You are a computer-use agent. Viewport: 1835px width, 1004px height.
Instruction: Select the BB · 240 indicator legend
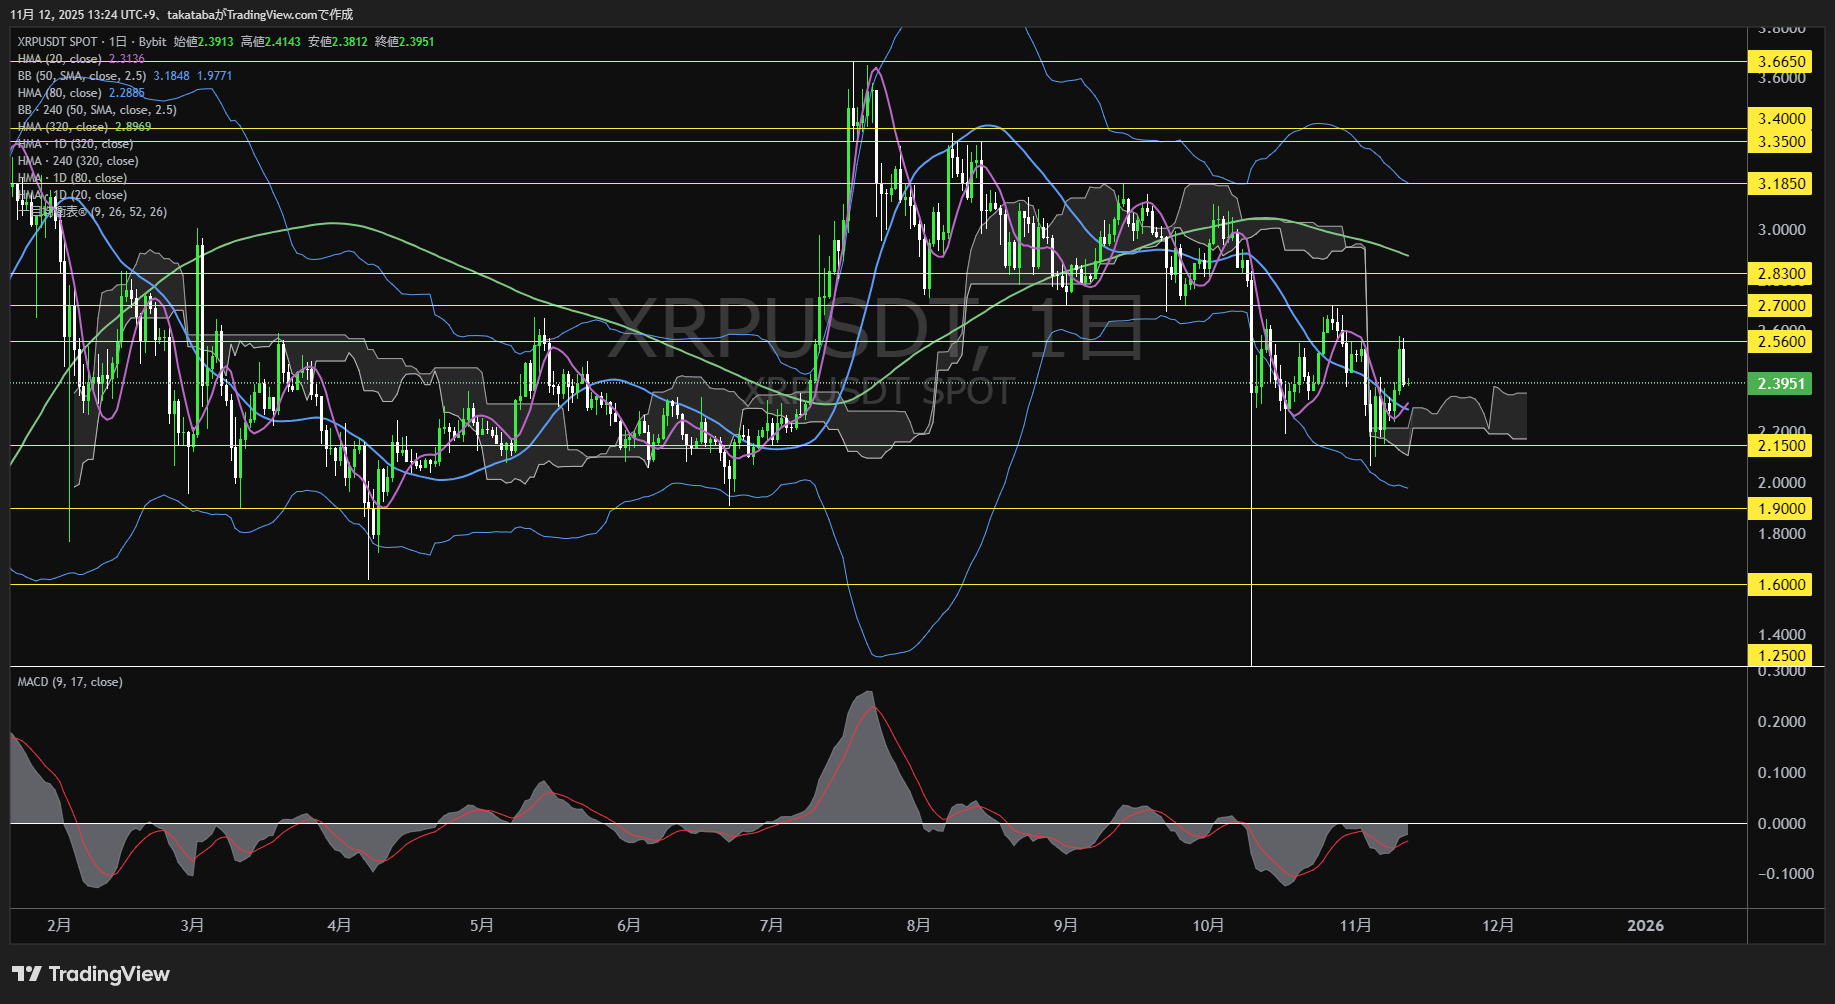[x=97, y=110]
